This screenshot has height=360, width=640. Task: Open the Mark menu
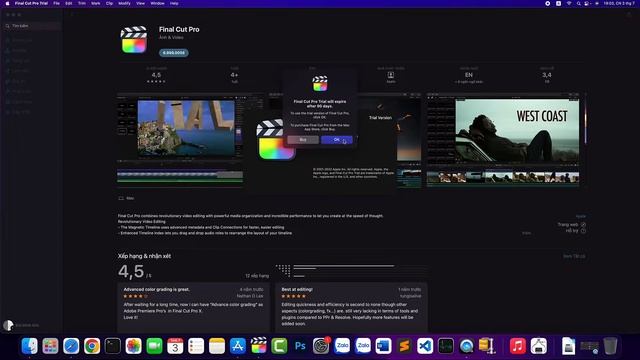[96, 3]
